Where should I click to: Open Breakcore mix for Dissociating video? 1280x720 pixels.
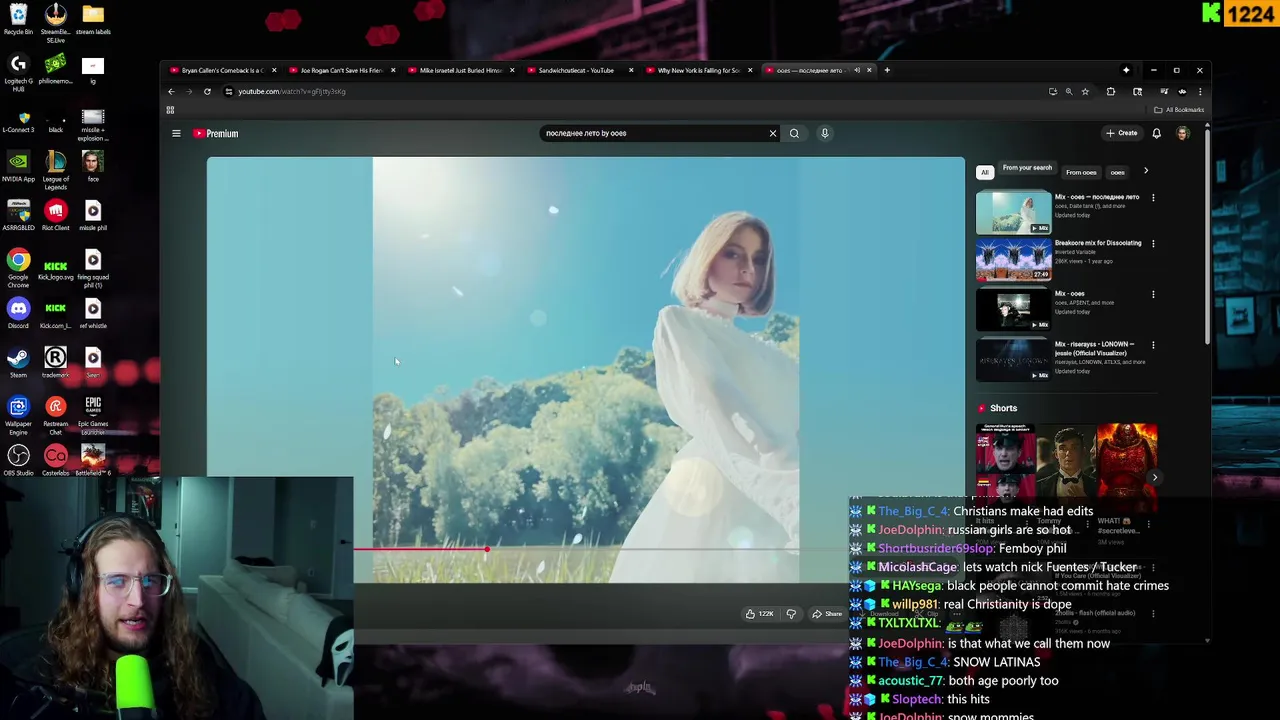[x=1013, y=261]
